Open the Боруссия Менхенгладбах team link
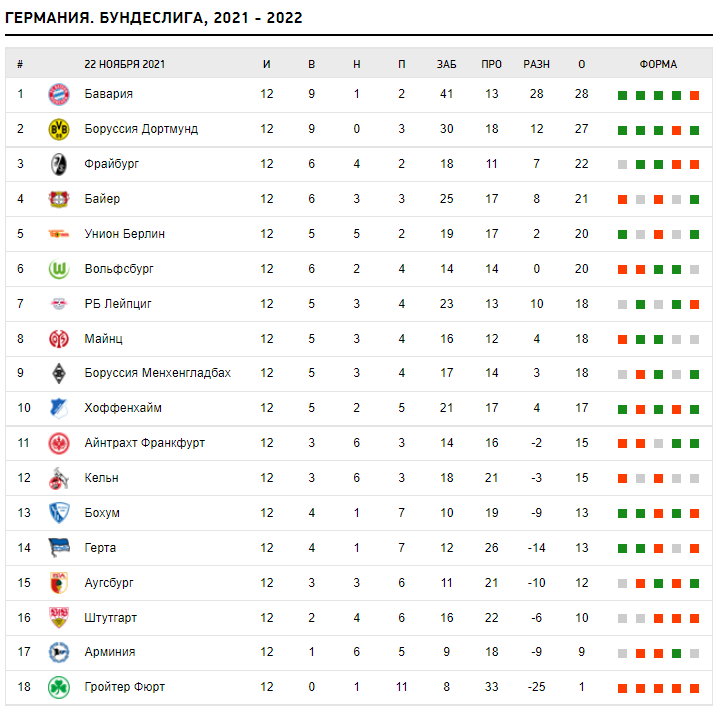 tap(157, 373)
